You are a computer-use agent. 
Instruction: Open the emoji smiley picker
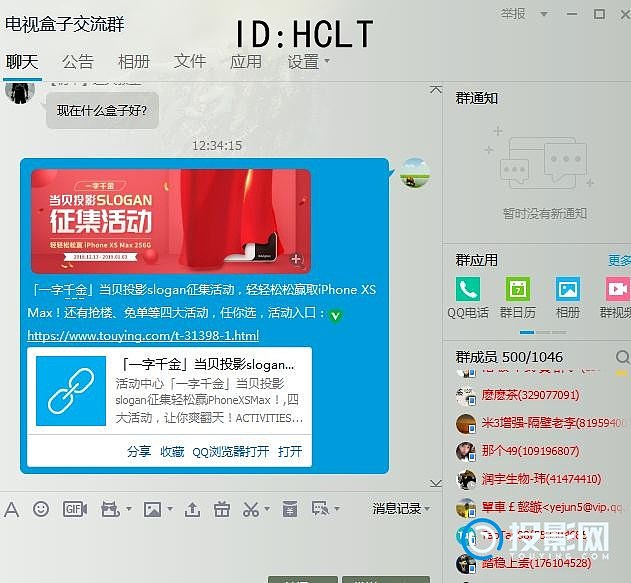[x=41, y=509]
